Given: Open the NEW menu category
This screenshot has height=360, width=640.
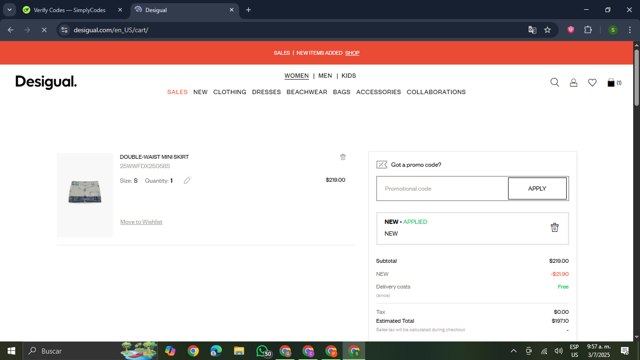Looking at the screenshot, I should click(x=200, y=92).
